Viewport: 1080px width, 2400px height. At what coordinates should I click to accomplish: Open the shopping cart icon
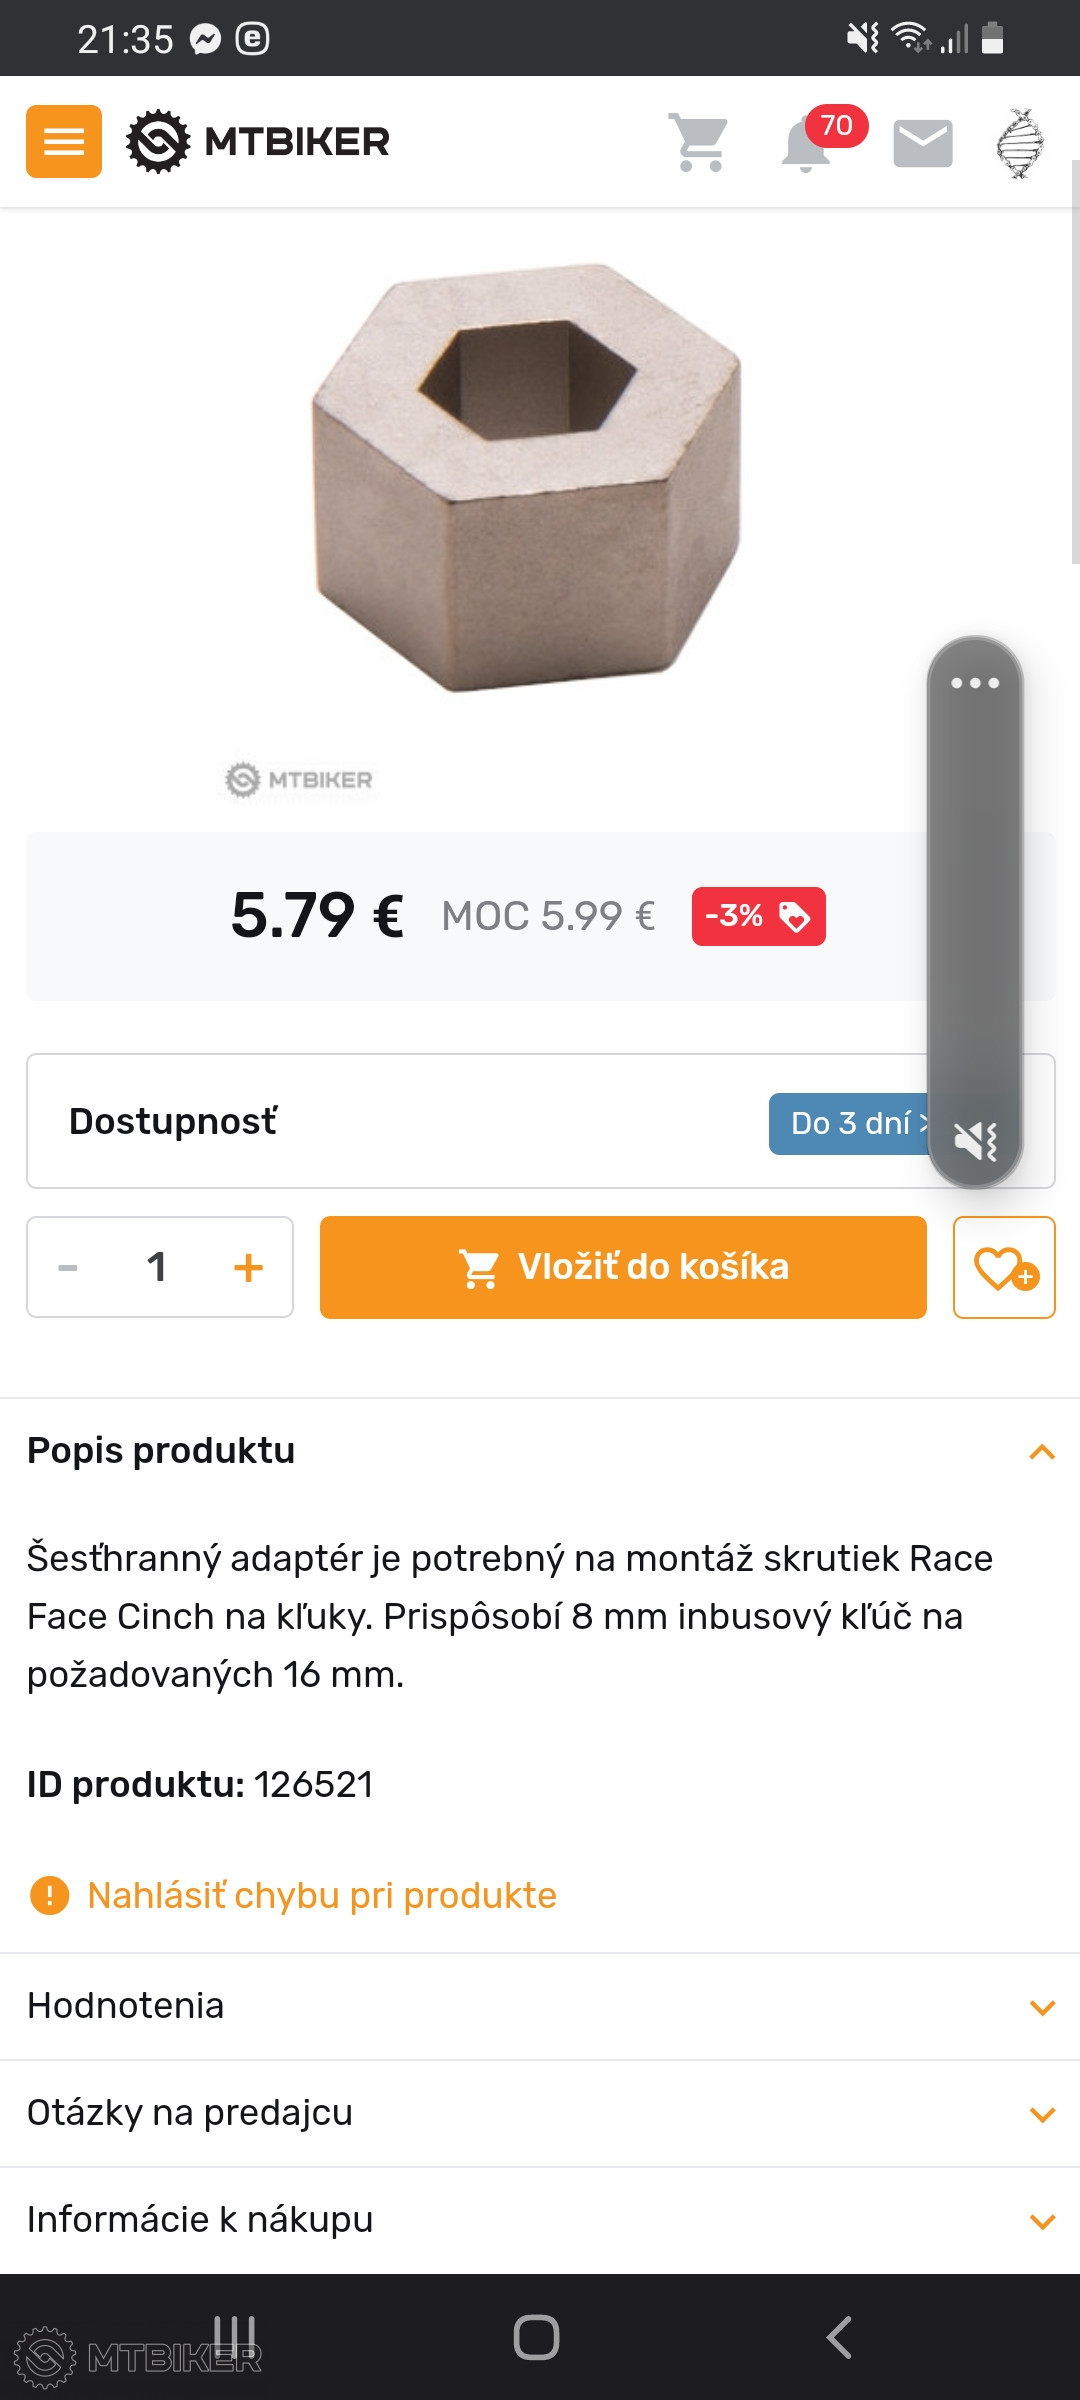(699, 142)
